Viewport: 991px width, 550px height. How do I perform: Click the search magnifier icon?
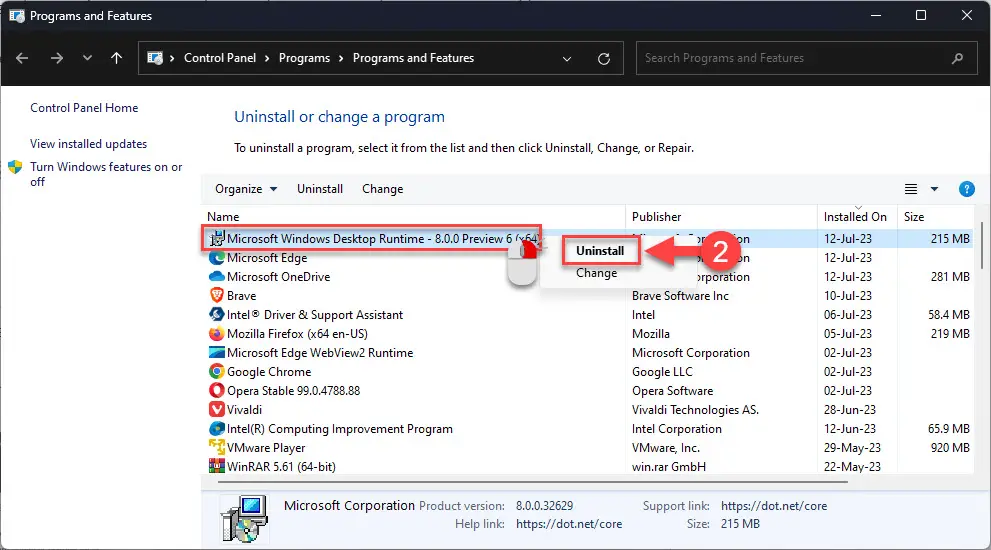point(958,58)
